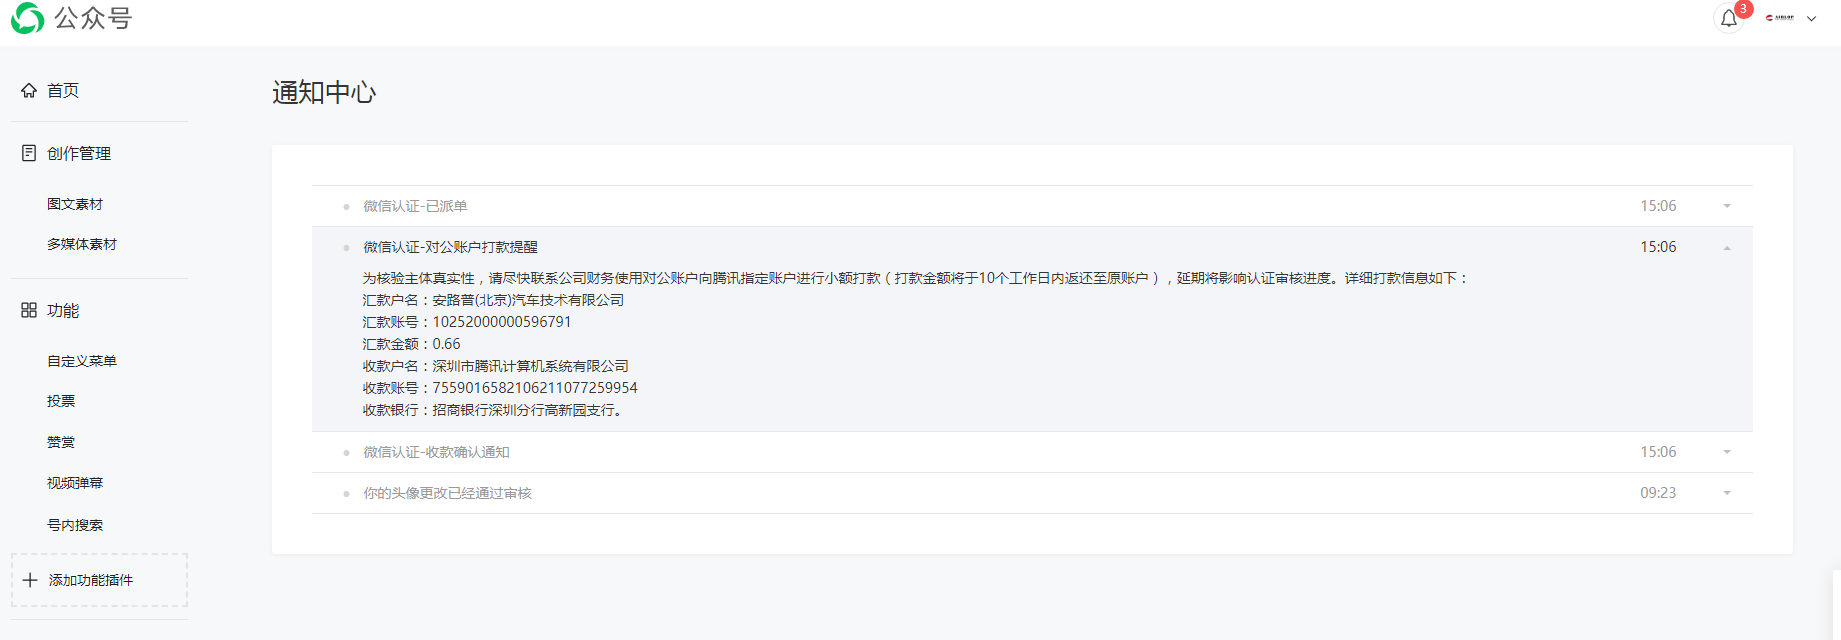1841x640 pixels.
Task: Open 多媒体素材 in the sidebar
Action: tap(82, 244)
